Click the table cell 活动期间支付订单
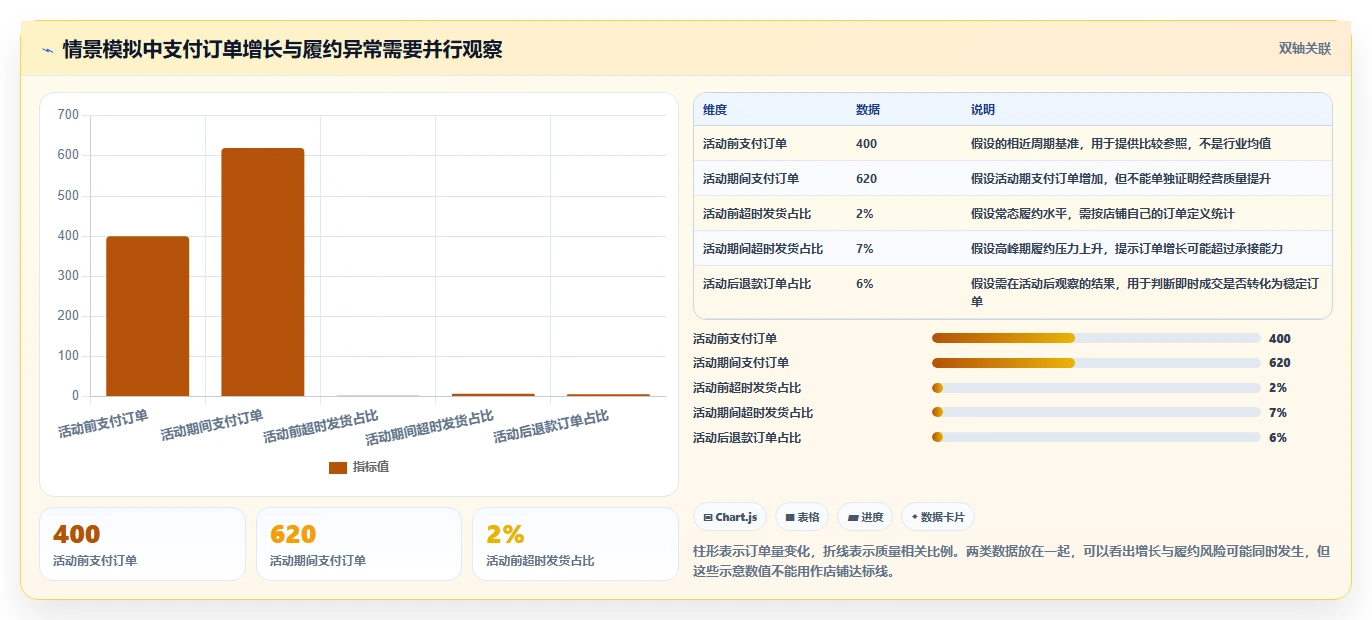This screenshot has height=620, width=1372. coord(751,179)
